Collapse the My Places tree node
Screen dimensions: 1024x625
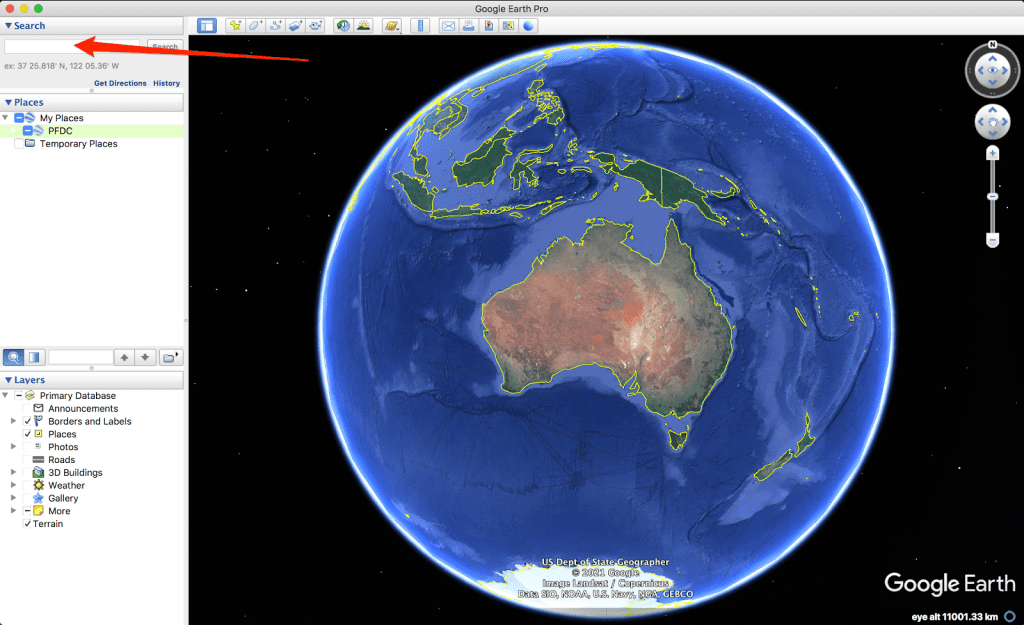pos(5,118)
